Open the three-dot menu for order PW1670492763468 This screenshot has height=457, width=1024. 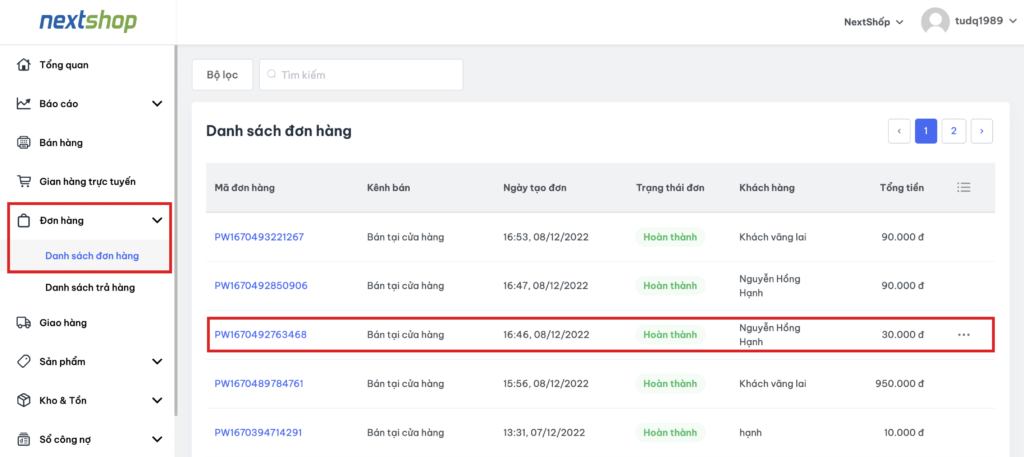964,335
